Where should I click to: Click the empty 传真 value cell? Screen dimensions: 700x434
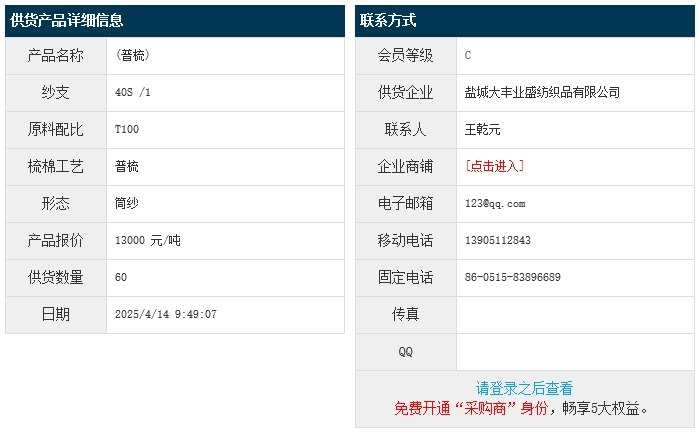point(575,314)
